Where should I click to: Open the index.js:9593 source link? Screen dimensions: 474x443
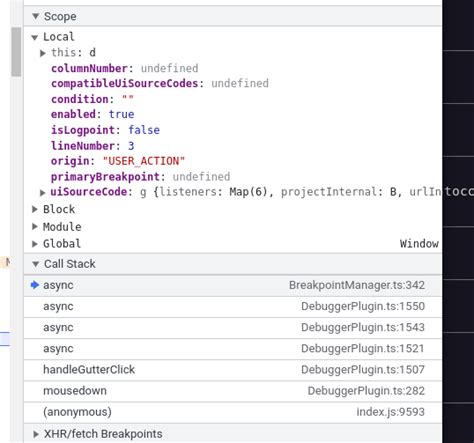(391, 412)
